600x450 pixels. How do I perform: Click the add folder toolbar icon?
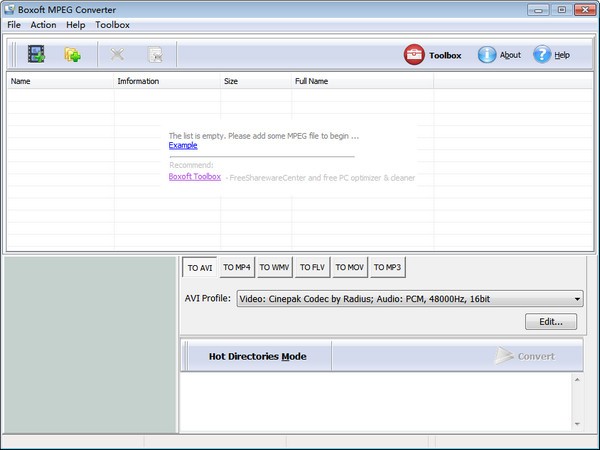point(73,55)
